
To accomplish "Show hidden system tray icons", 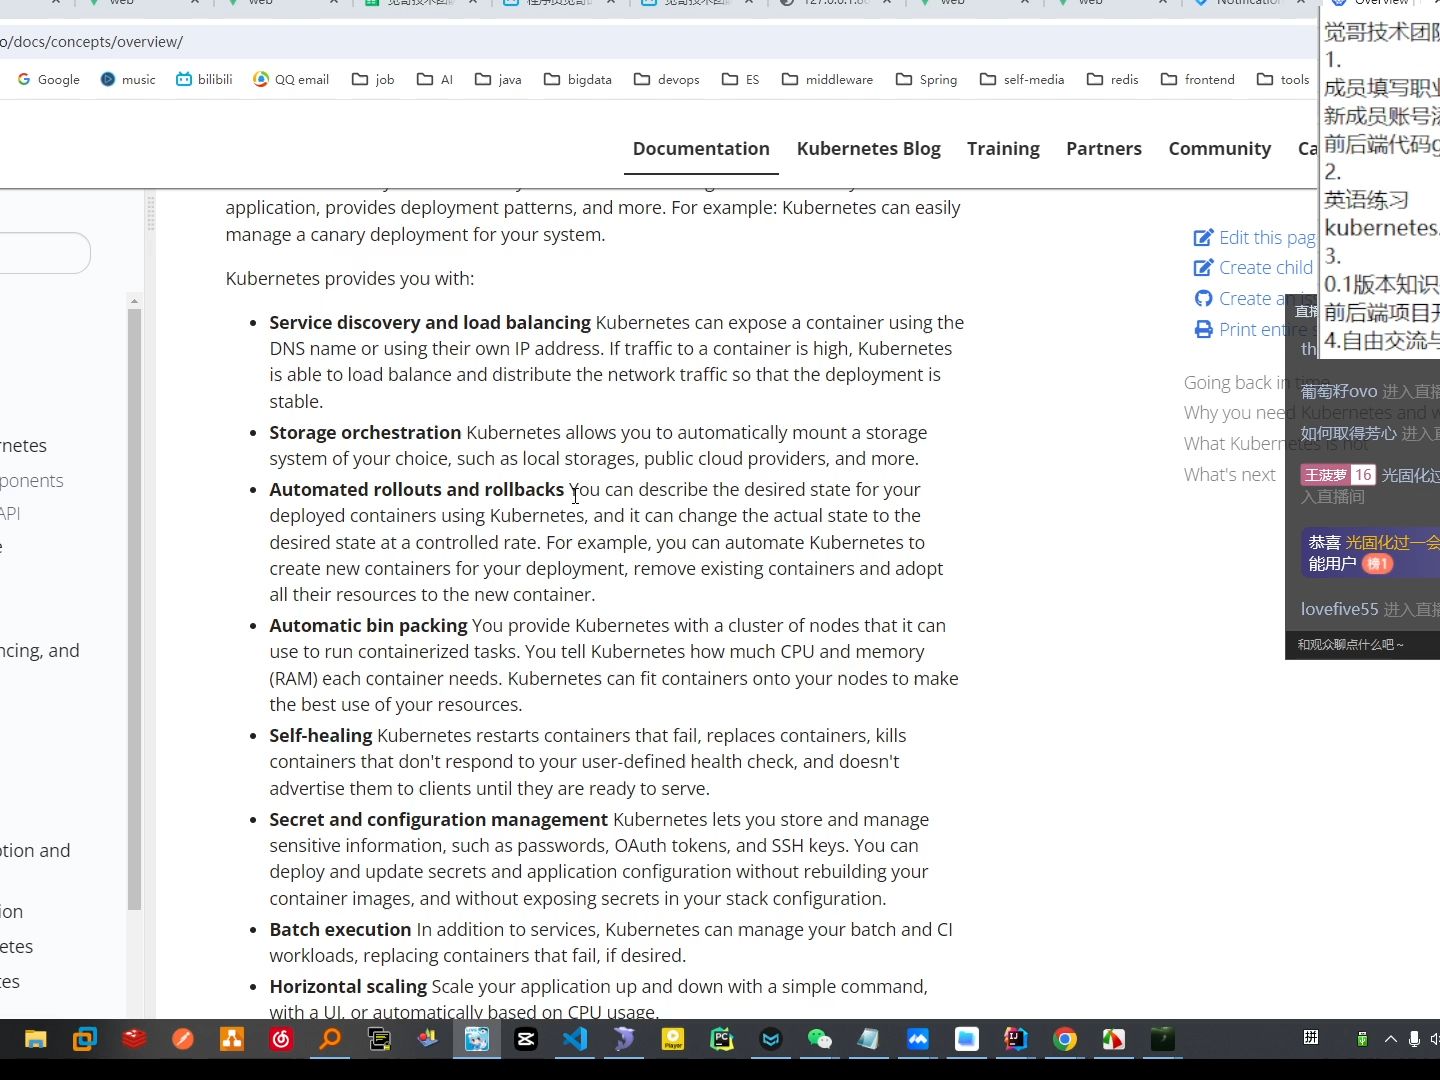I will pos(1390,1040).
